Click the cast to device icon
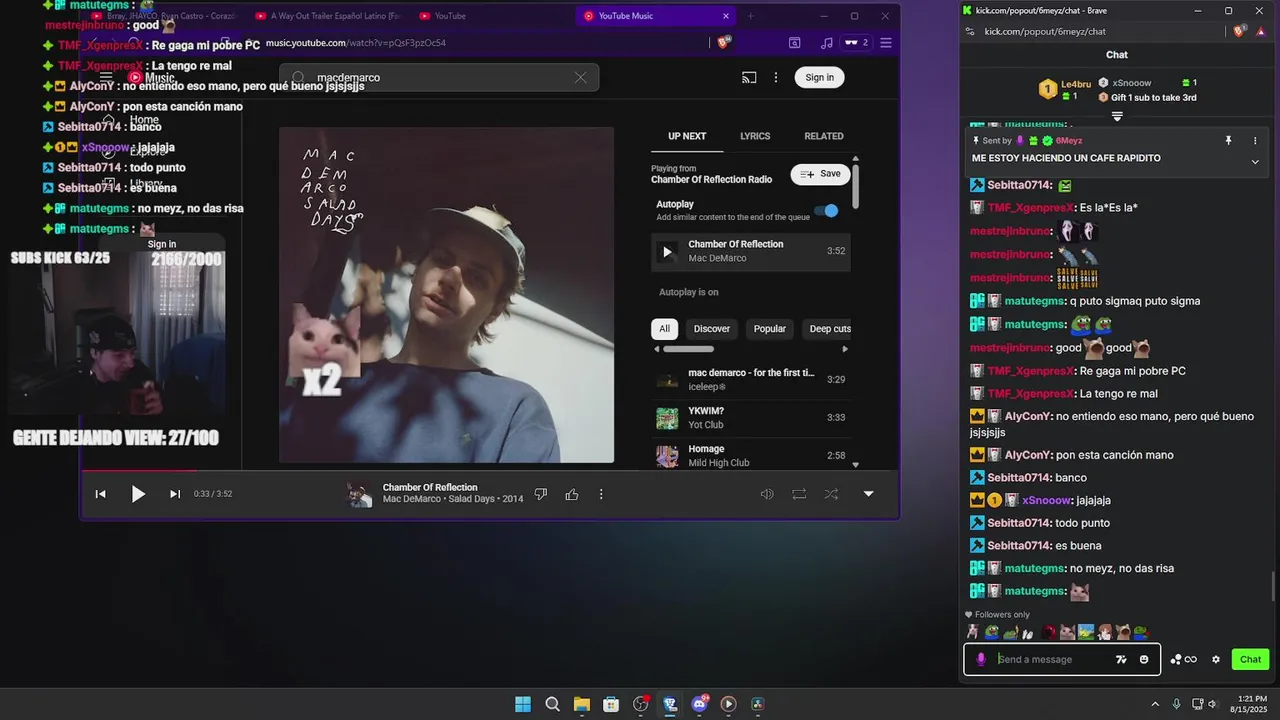The image size is (1280, 720). point(749,77)
